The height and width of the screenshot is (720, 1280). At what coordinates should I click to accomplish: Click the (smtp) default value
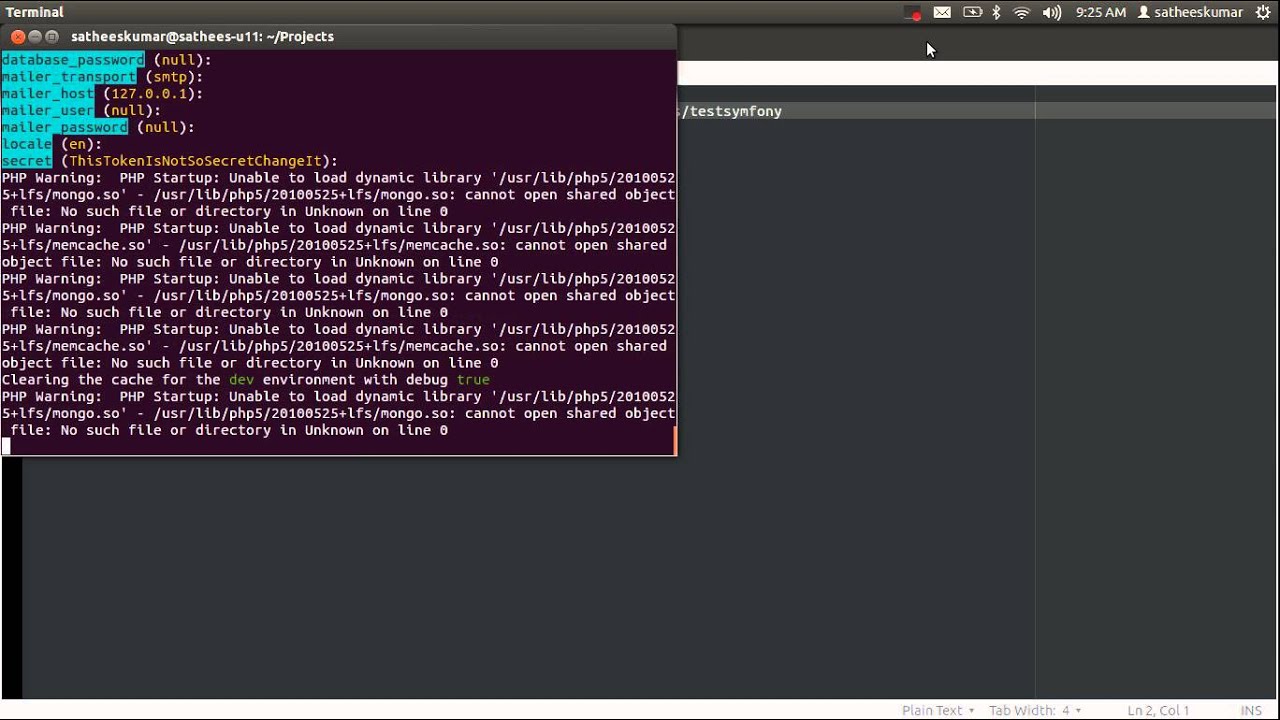tap(170, 77)
